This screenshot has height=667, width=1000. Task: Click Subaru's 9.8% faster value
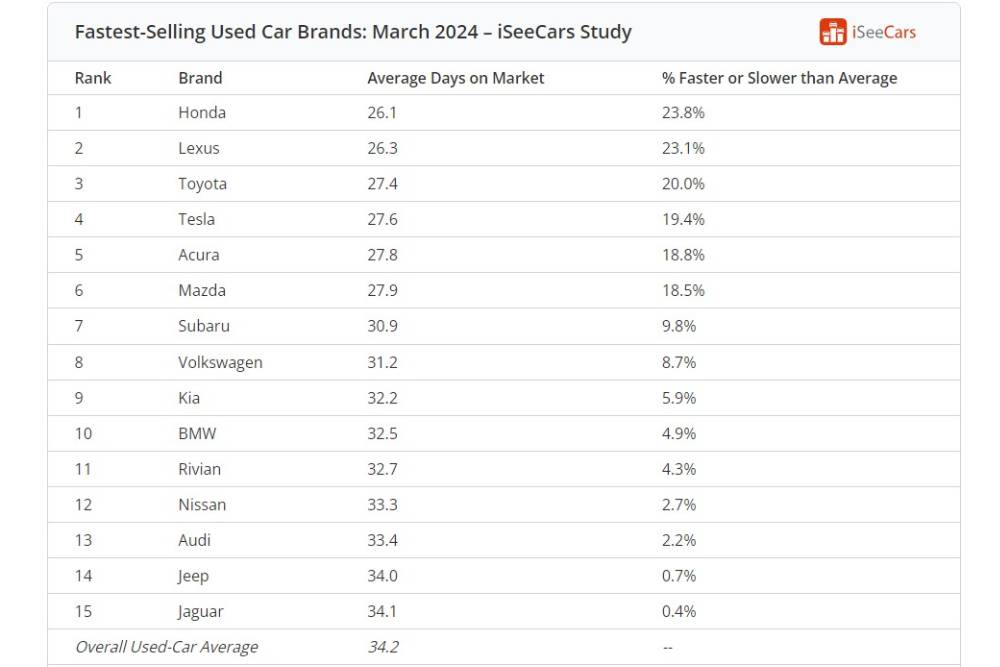point(679,326)
